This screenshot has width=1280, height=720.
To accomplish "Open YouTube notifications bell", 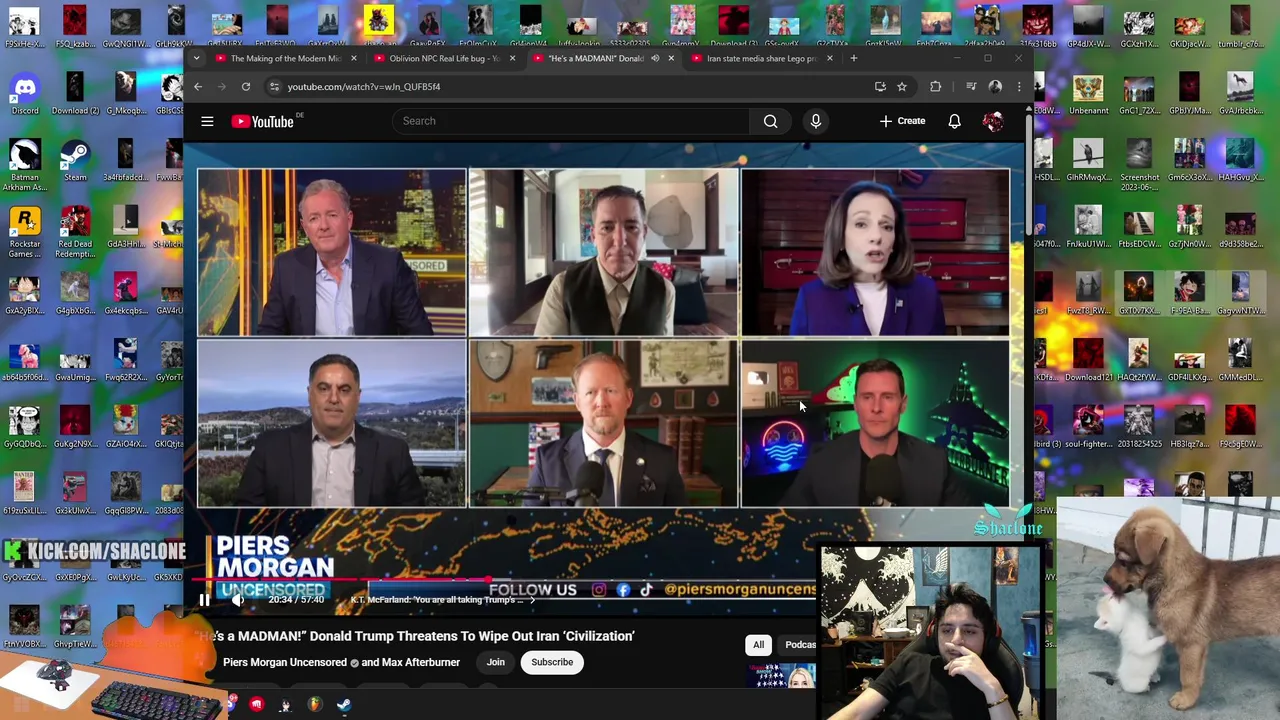I will 954,121.
